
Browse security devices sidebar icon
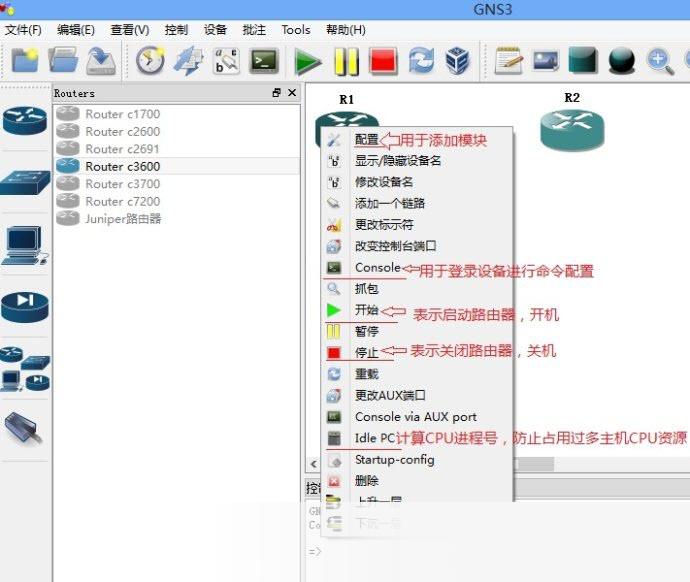click(25, 306)
